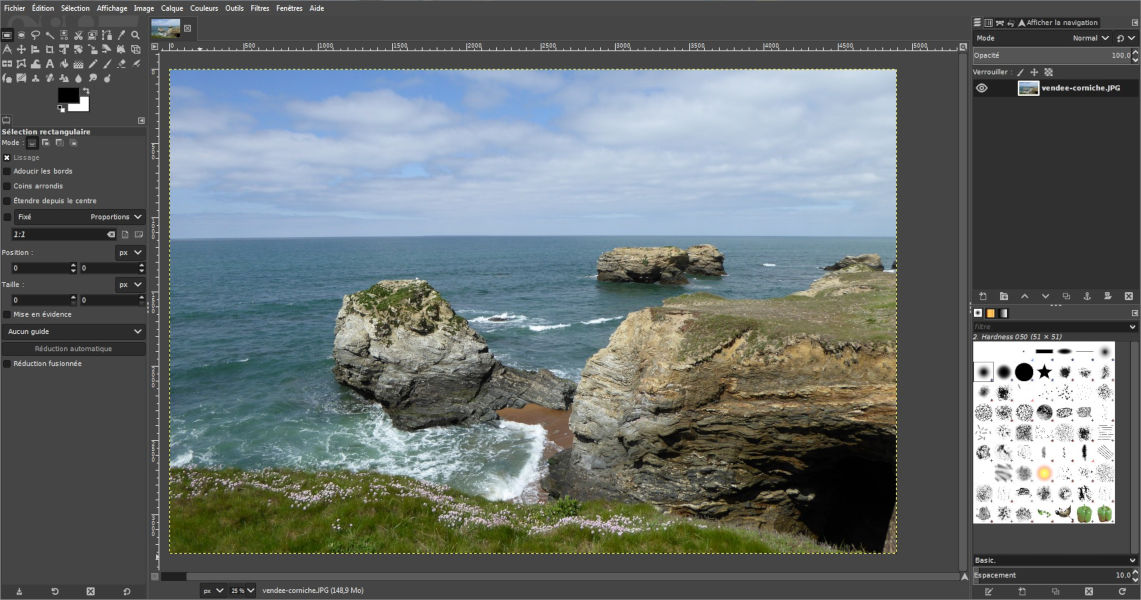The image size is (1141, 600).
Task: Open the Aucun guide dropdown
Action: (x=73, y=332)
